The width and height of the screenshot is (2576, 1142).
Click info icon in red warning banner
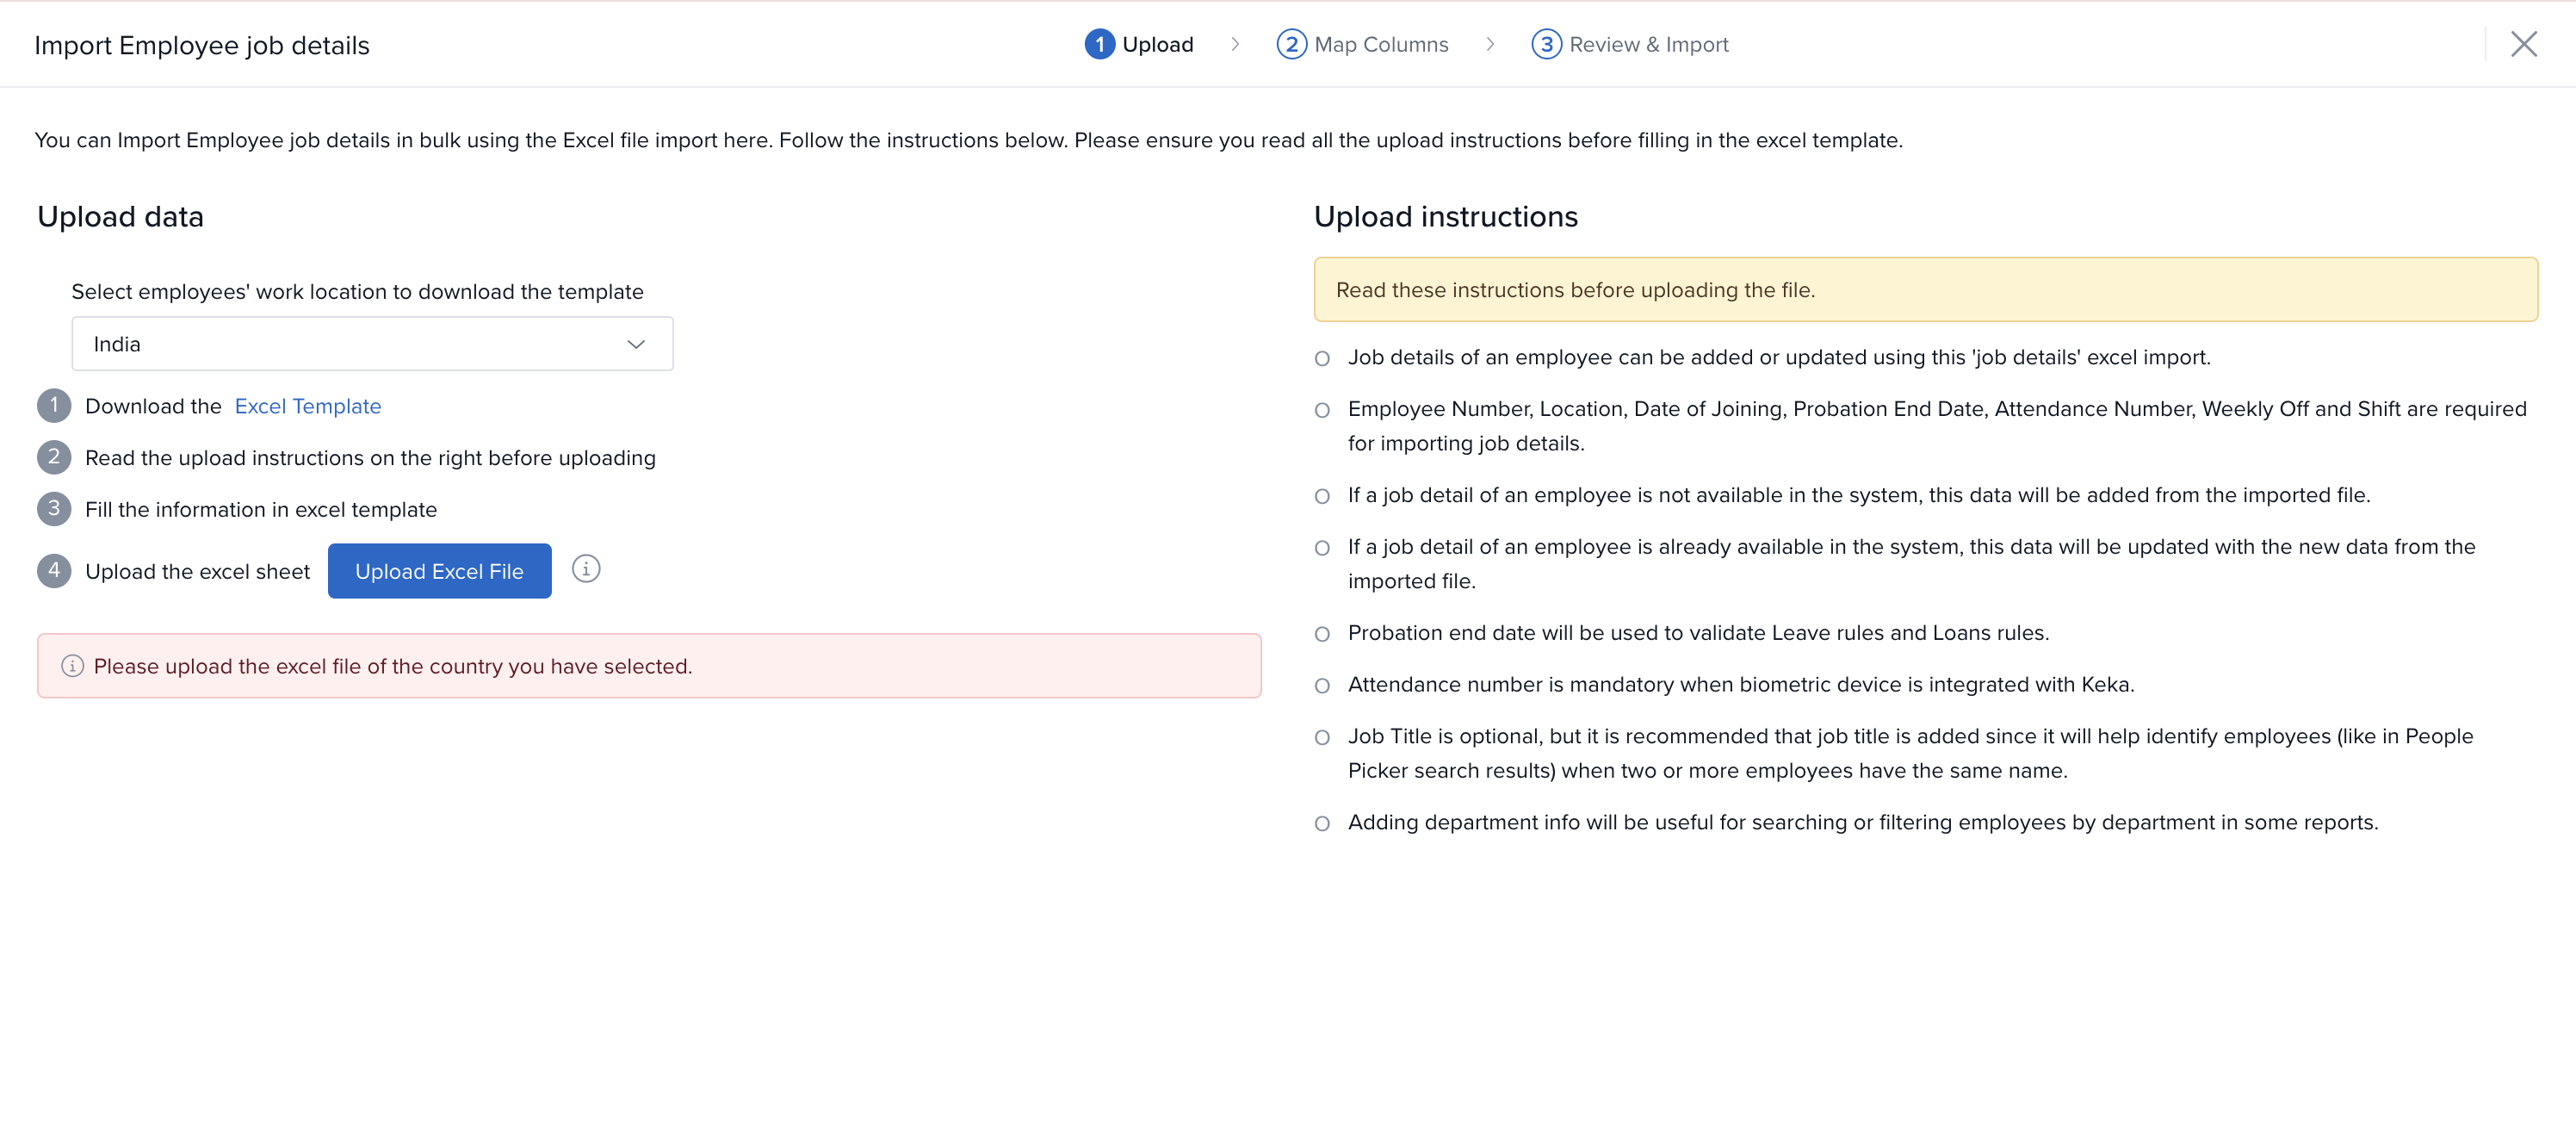click(72, 666)
